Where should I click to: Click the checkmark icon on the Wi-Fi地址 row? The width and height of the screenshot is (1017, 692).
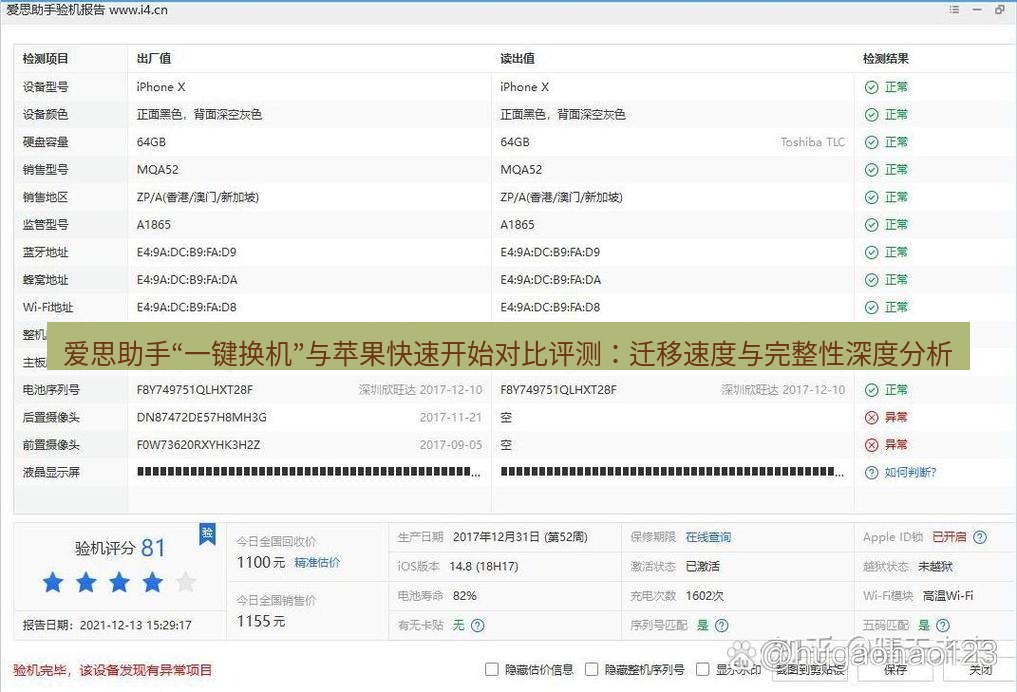[872, 307]
